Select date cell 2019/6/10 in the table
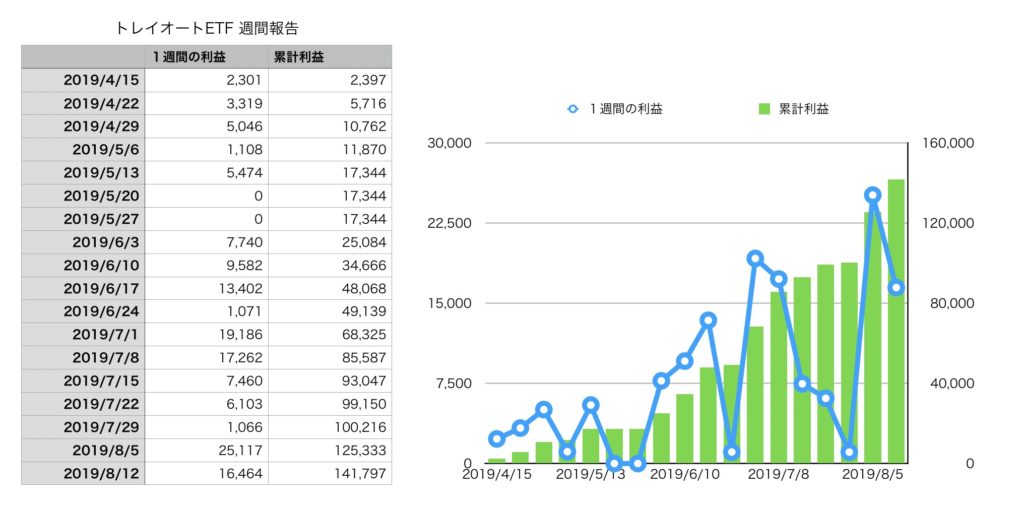Viewport: 1024px width, 506px height. pyautogui.click(x=83, y=265)
